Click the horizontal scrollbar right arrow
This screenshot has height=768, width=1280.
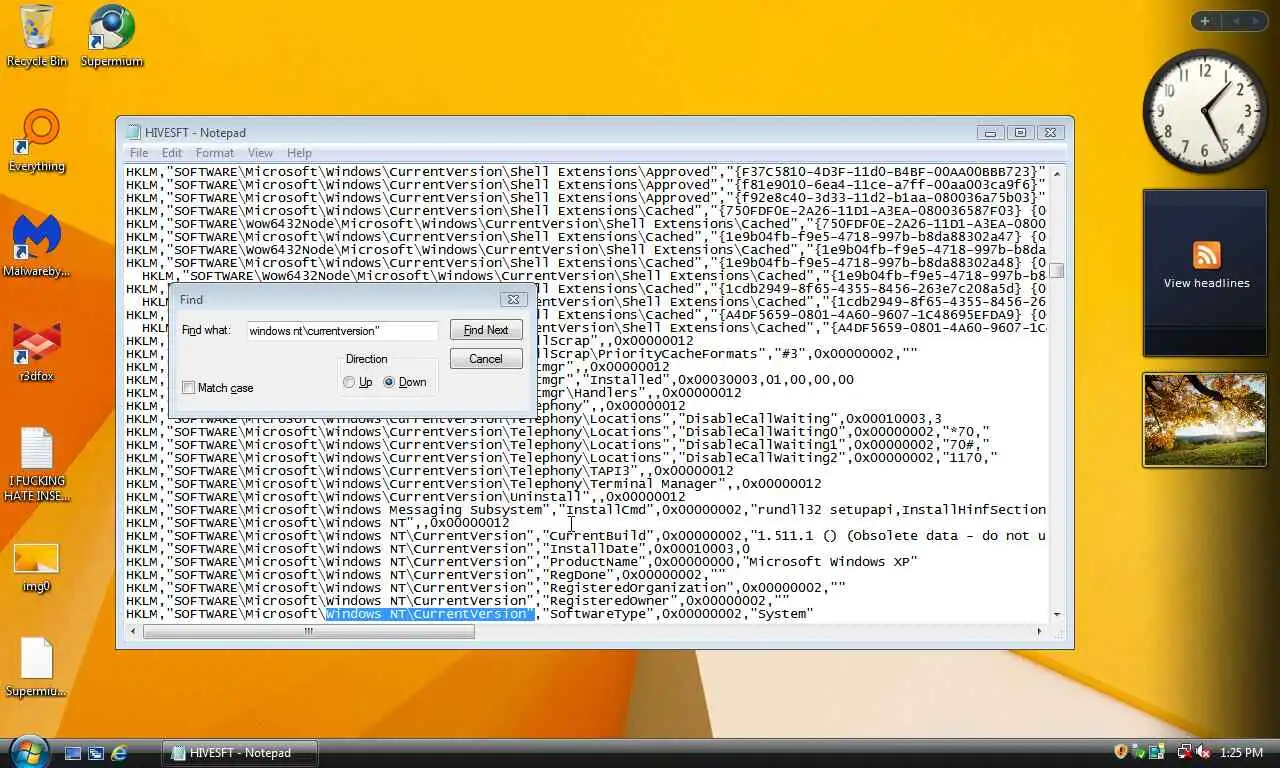coord(1040,631)
